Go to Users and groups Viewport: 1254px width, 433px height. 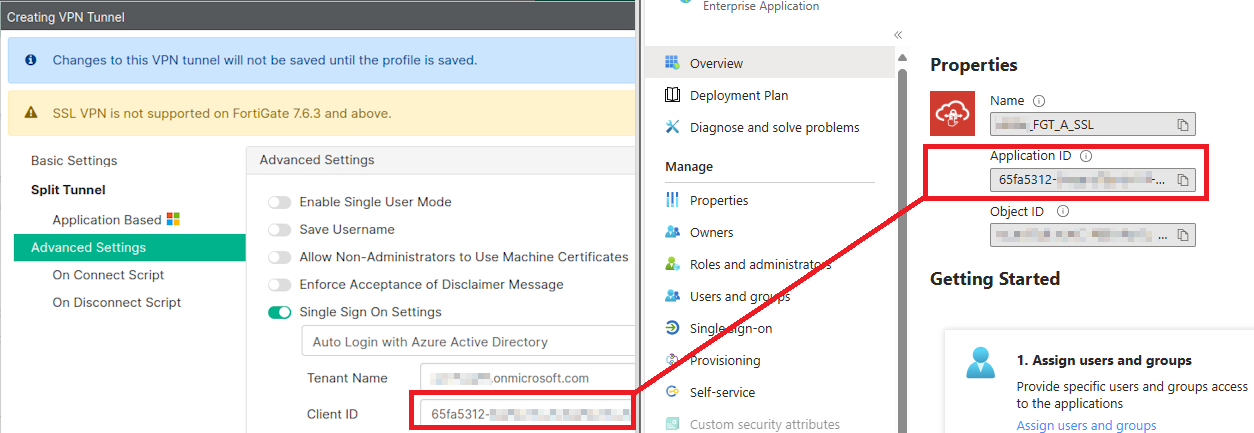739,297
